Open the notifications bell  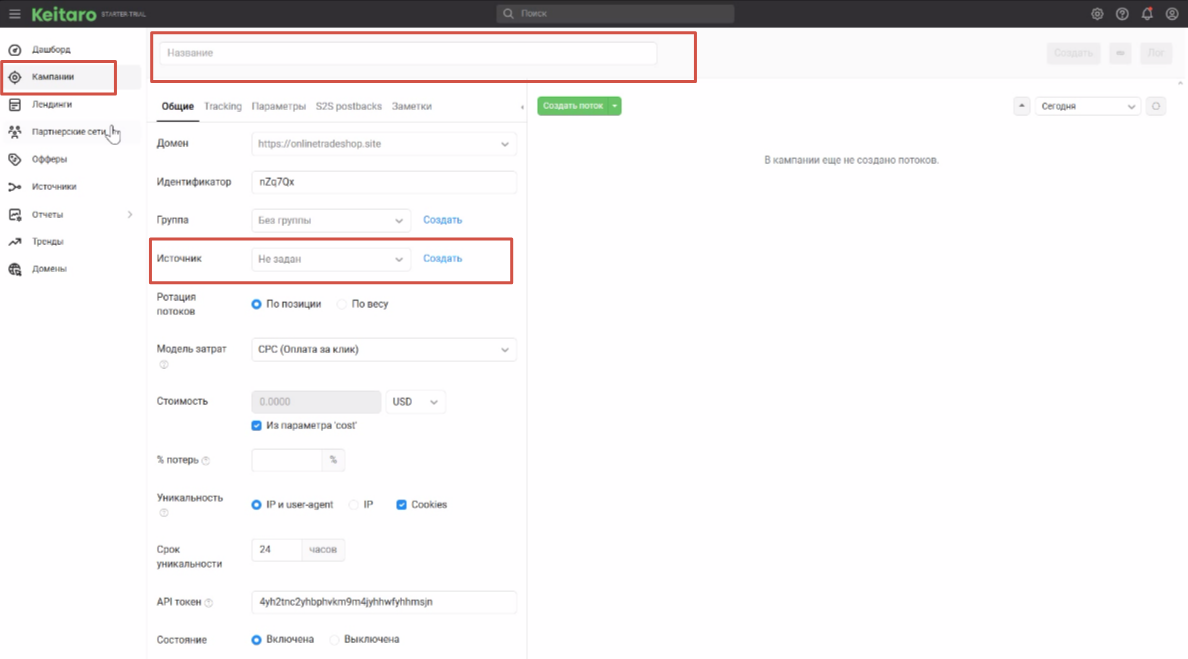tap(1147, 14)
